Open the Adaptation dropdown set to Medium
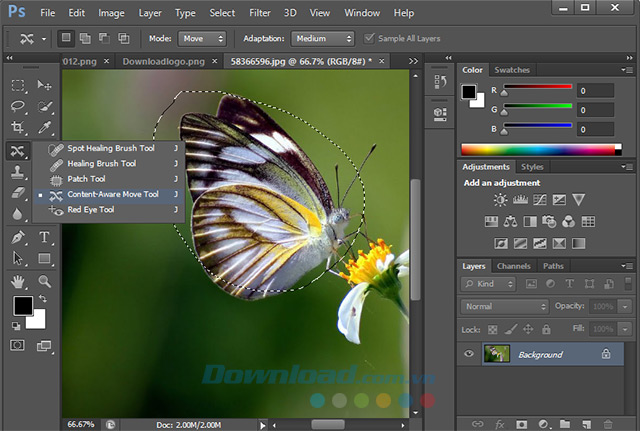The width and height of the screenshot is (640, 431). [322, 38]
